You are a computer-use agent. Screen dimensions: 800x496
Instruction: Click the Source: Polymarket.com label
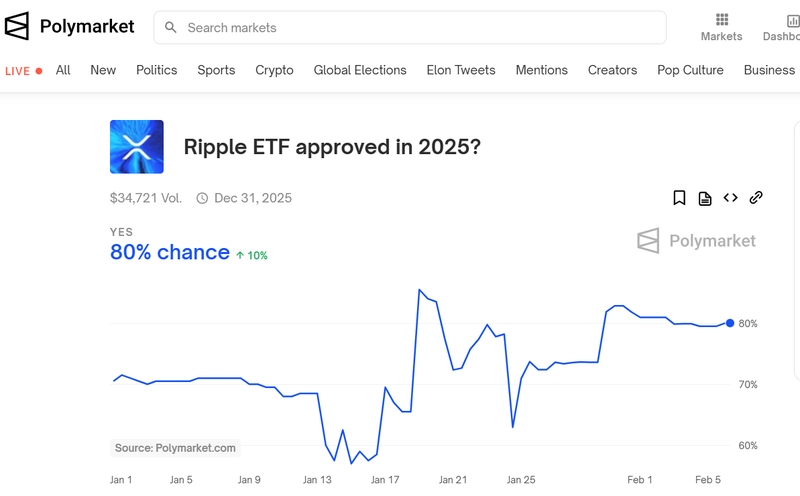pos(175,448)
